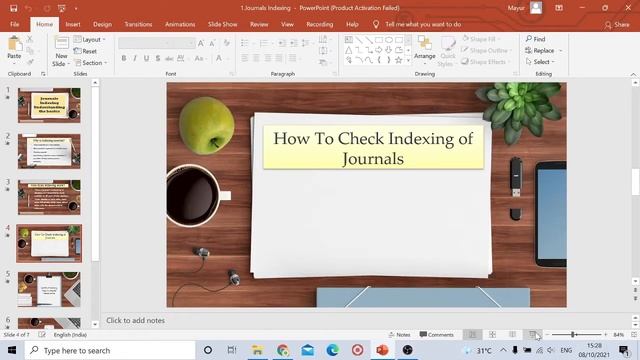Click the Share button
Screen dimensions: 640x360
tap(617, 25)
